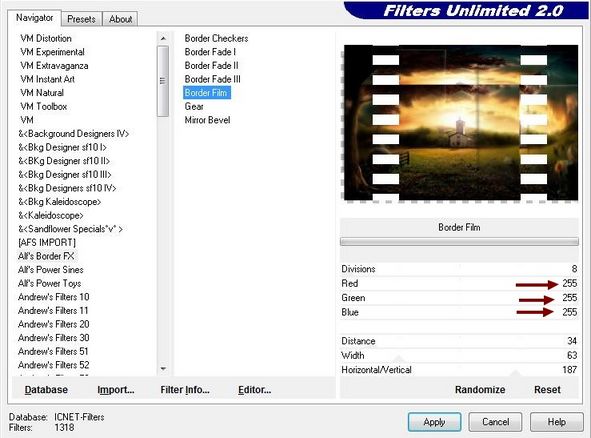Select the plain VM category
Screen dimensions: 591x438
pos(27,120)
